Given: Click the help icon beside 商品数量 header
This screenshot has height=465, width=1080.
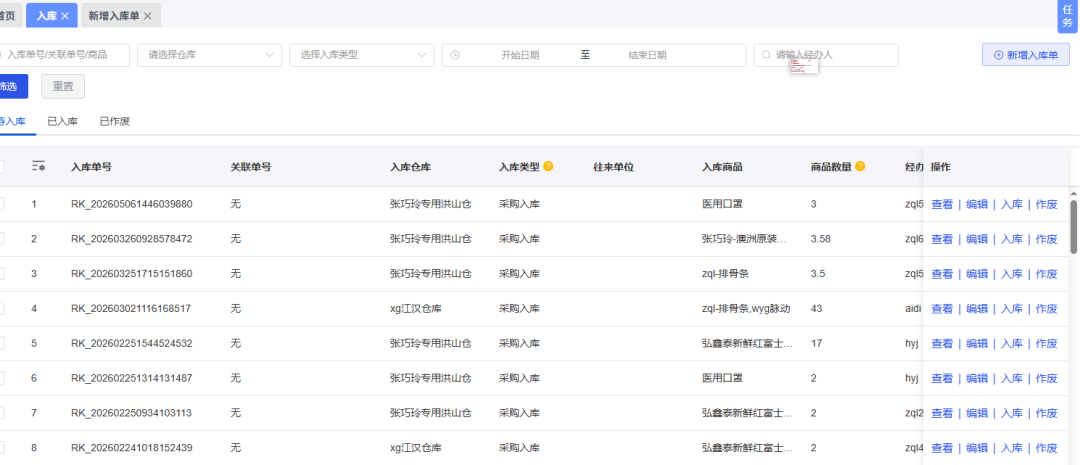Looking at the screenshot, I should pos(860,166).
